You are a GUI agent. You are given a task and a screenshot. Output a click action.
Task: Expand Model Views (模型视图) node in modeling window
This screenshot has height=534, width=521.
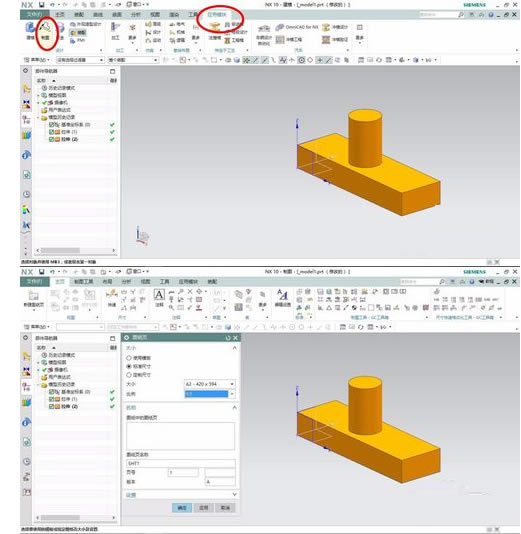point(38,95)
